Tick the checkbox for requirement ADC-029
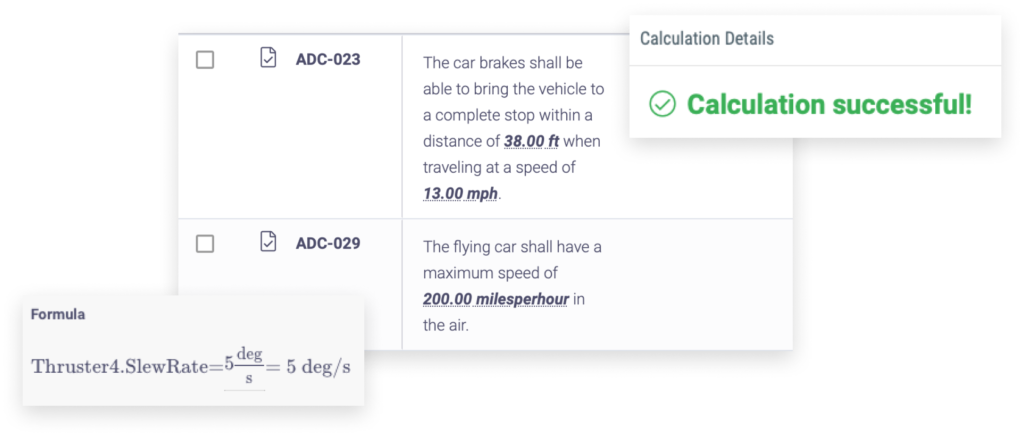The width and height of the screenshot is (1024, 436). click(x=205, y=244)
